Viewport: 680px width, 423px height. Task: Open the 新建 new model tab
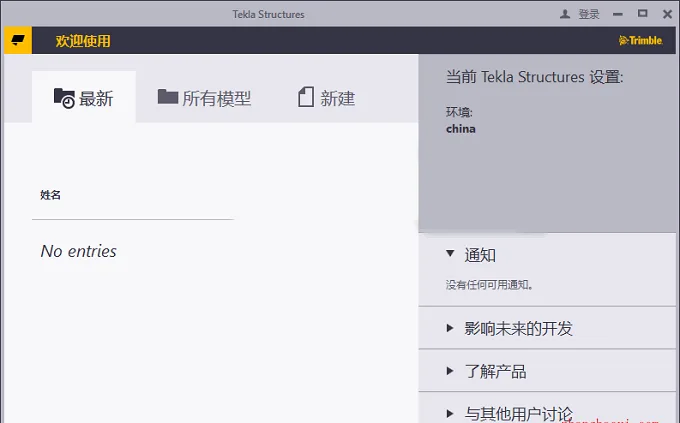tap(327, 98)
